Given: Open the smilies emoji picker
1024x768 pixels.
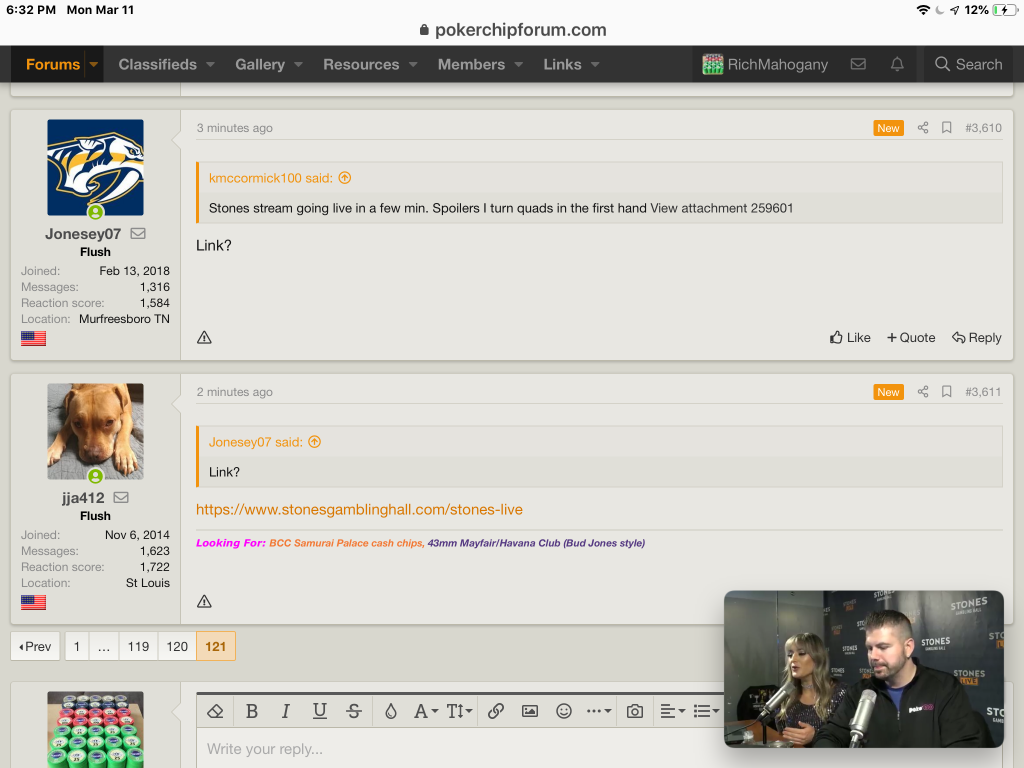Looking at the screenshot, I should pos(564,711).
